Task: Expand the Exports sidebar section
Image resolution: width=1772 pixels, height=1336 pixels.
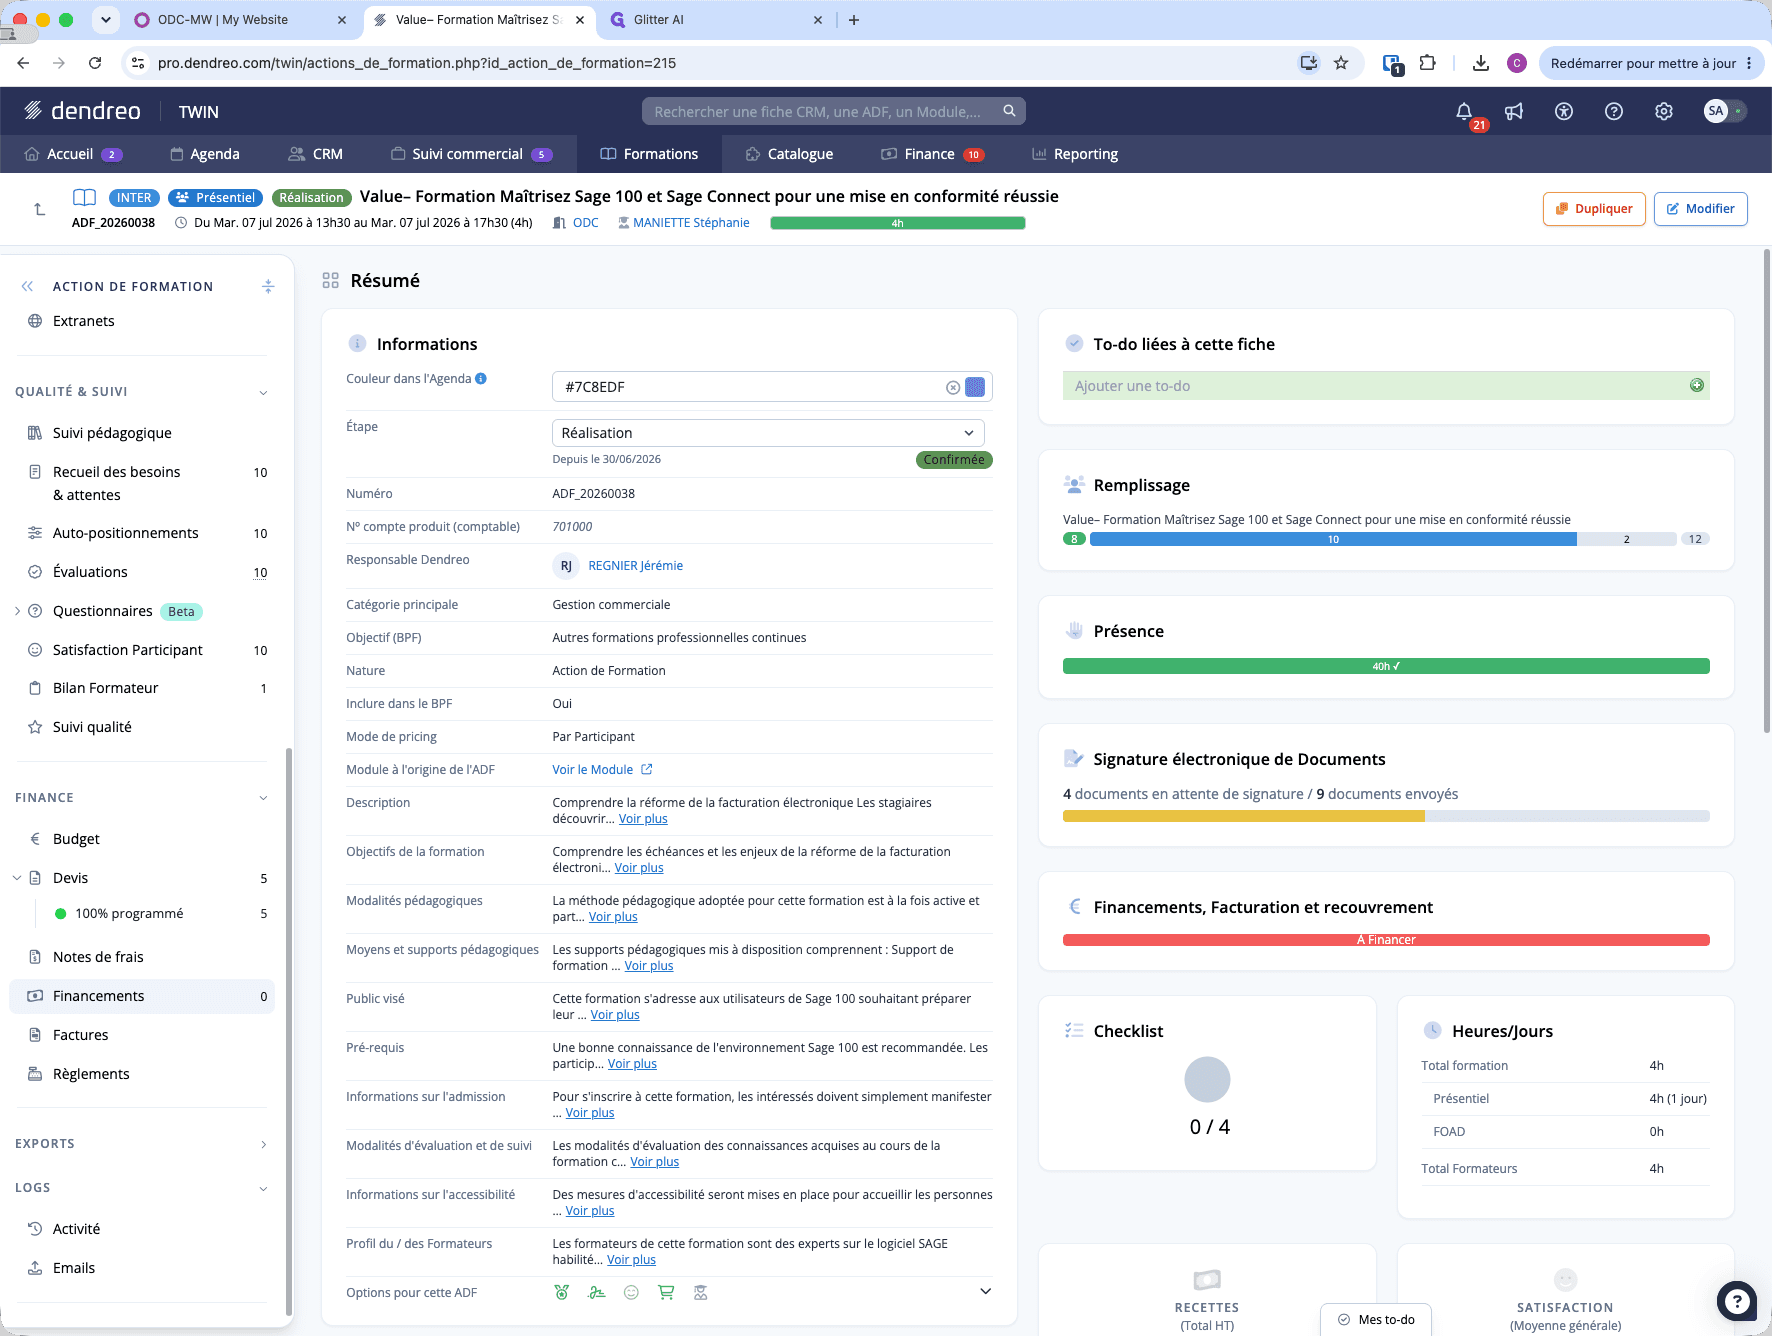Action: click(263, 1144)
